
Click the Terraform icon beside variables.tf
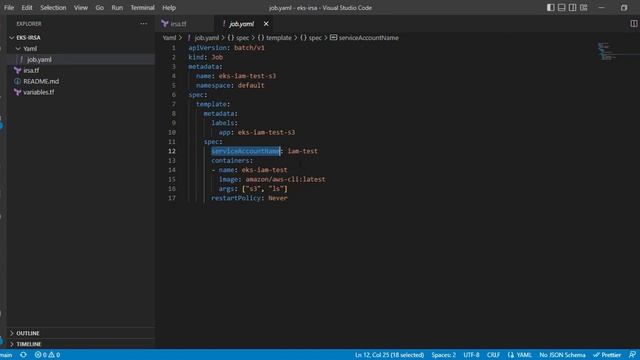[18, 92]
